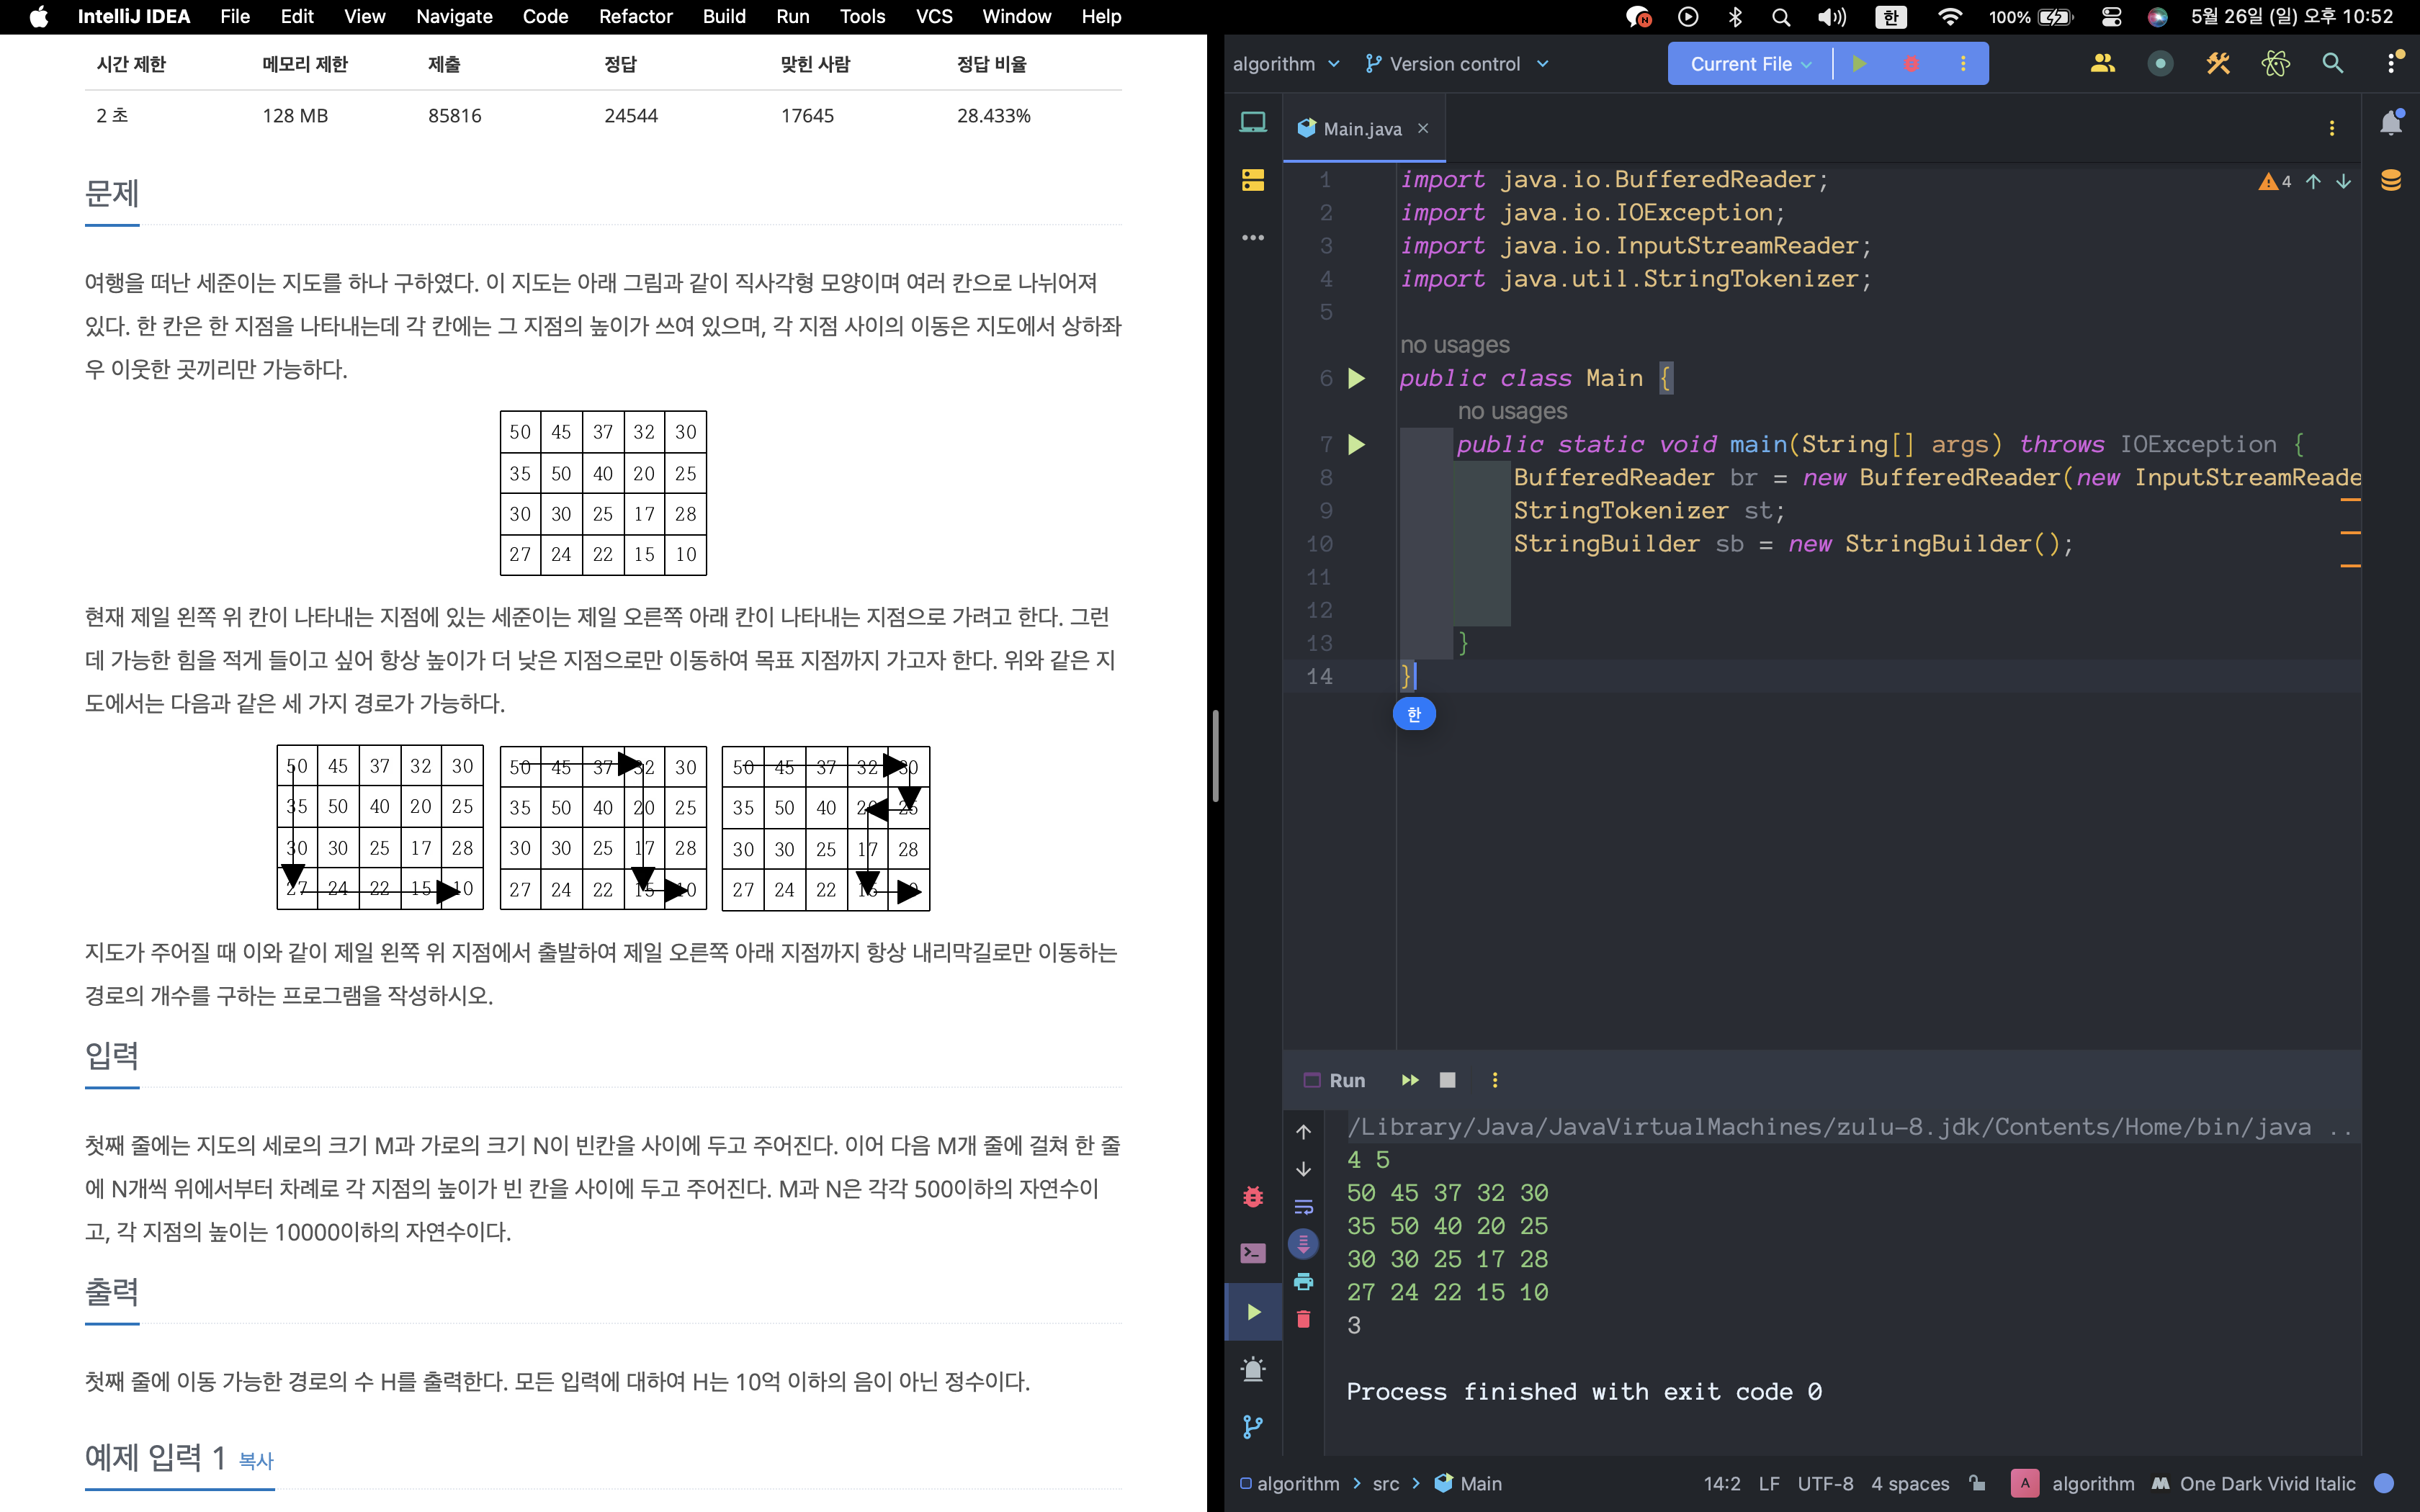Screen dimensions: 2420x1512
Task: Open the IDE settings tools icon
Action: pos(2218,64)
